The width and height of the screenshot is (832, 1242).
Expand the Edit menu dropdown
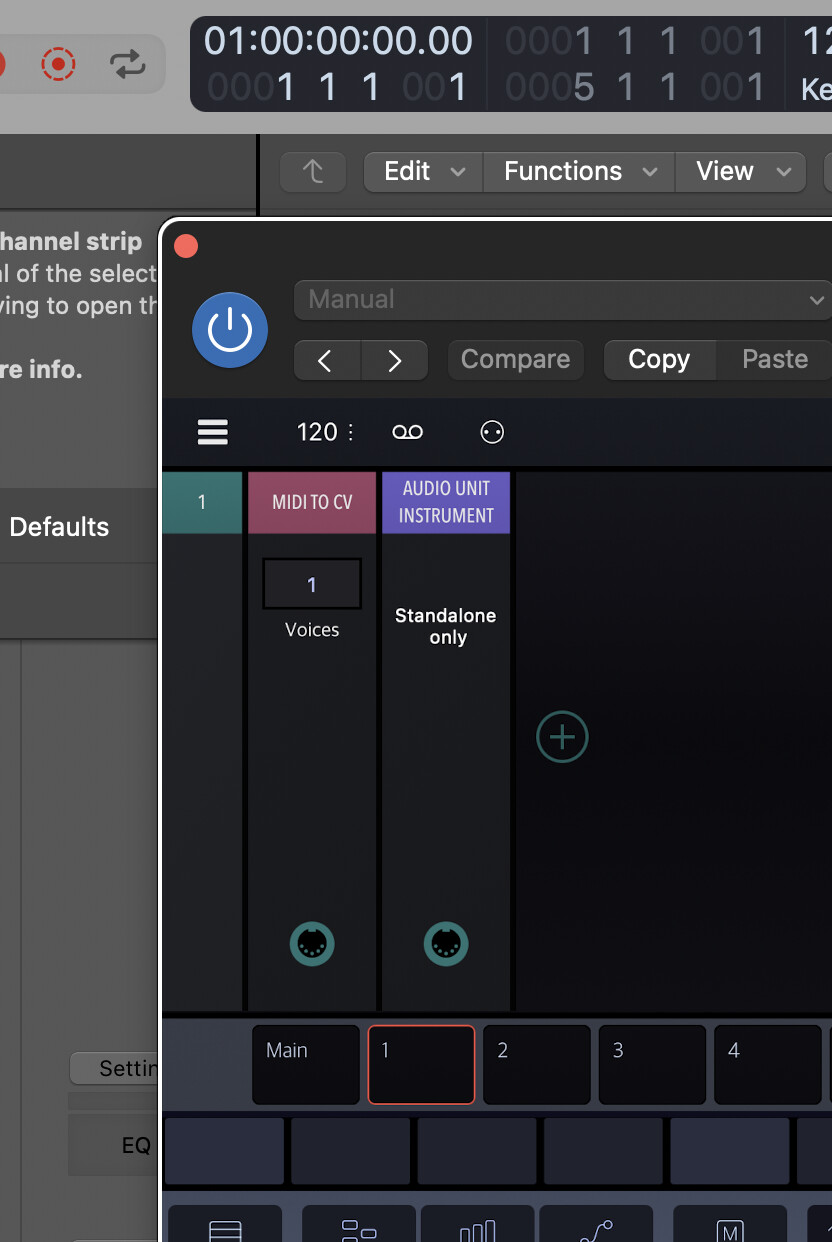(x=424, y=172)
